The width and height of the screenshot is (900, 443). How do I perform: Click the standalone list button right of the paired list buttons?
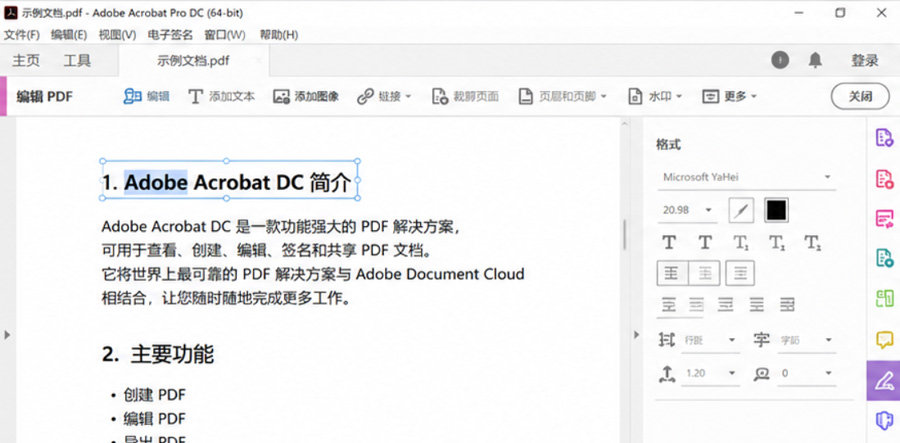740,273
